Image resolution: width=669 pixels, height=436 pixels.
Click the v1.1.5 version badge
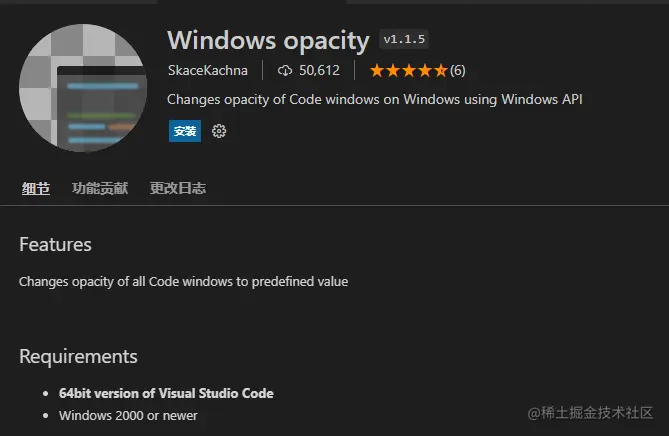click(404, 40)
